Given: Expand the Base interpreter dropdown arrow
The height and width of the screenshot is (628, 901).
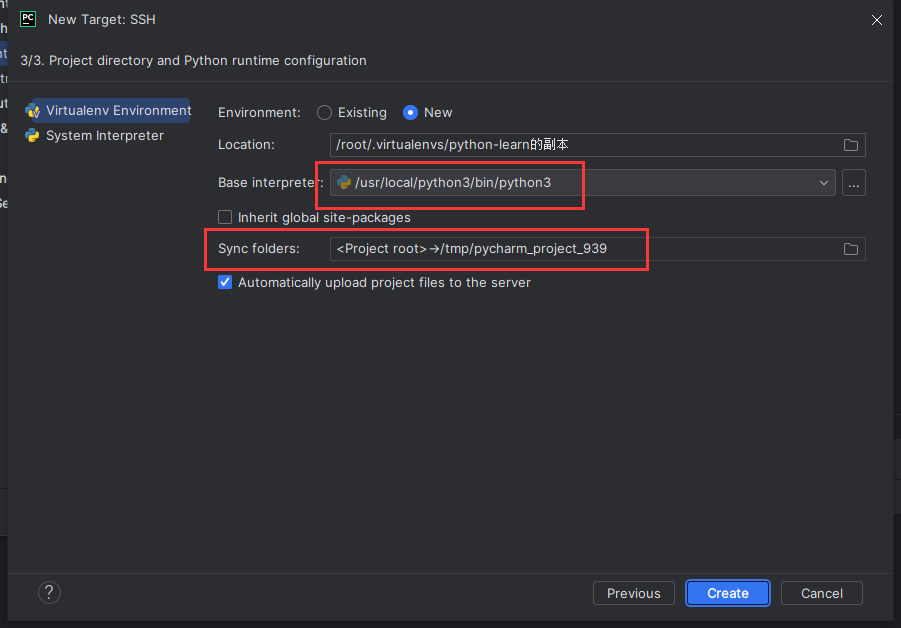Looking at the screenshot, I should point(824,183).
